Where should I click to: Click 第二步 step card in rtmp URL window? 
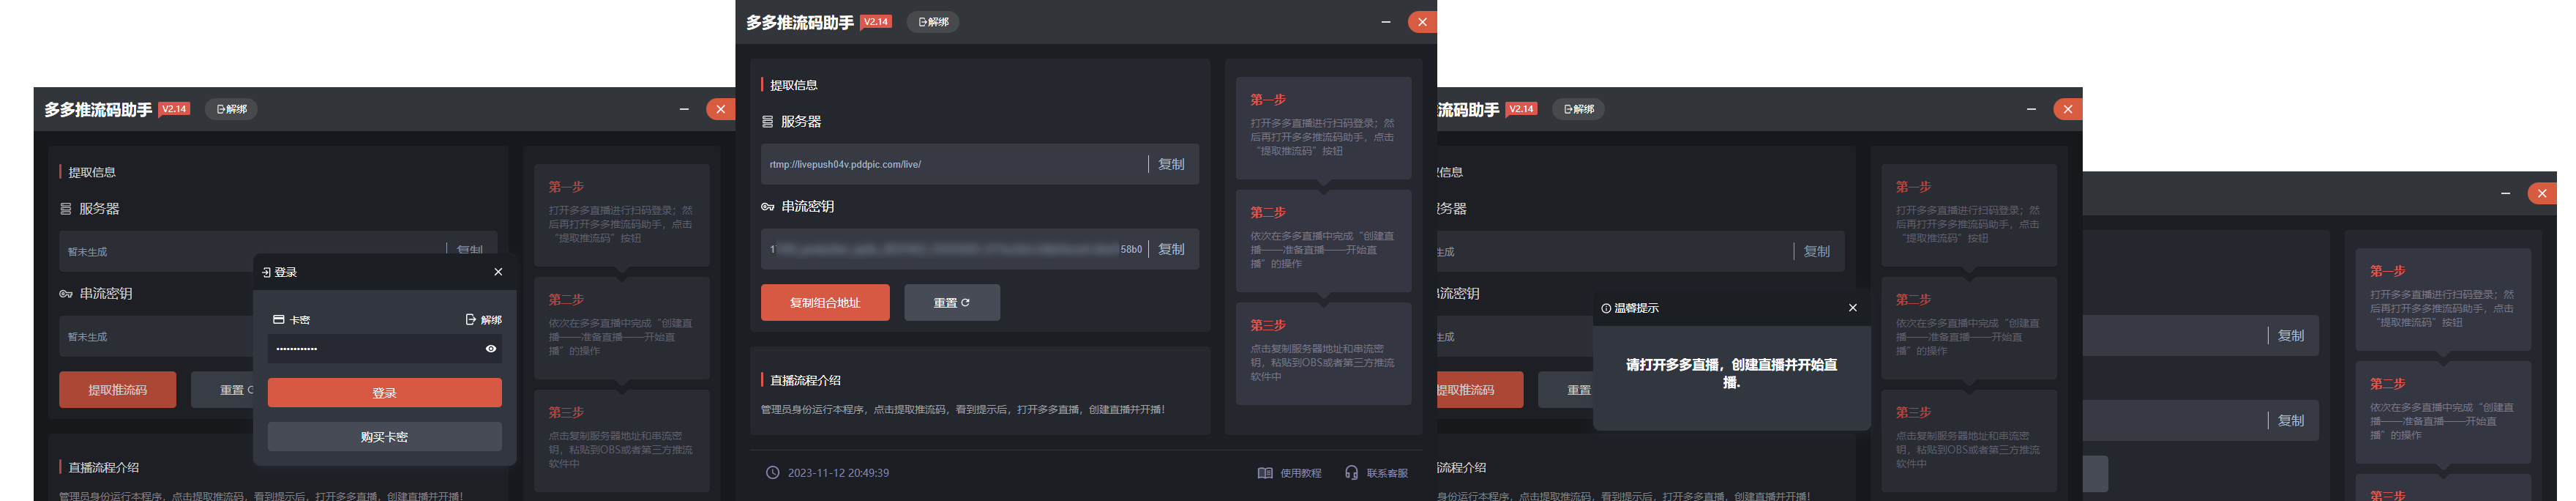1323,241
